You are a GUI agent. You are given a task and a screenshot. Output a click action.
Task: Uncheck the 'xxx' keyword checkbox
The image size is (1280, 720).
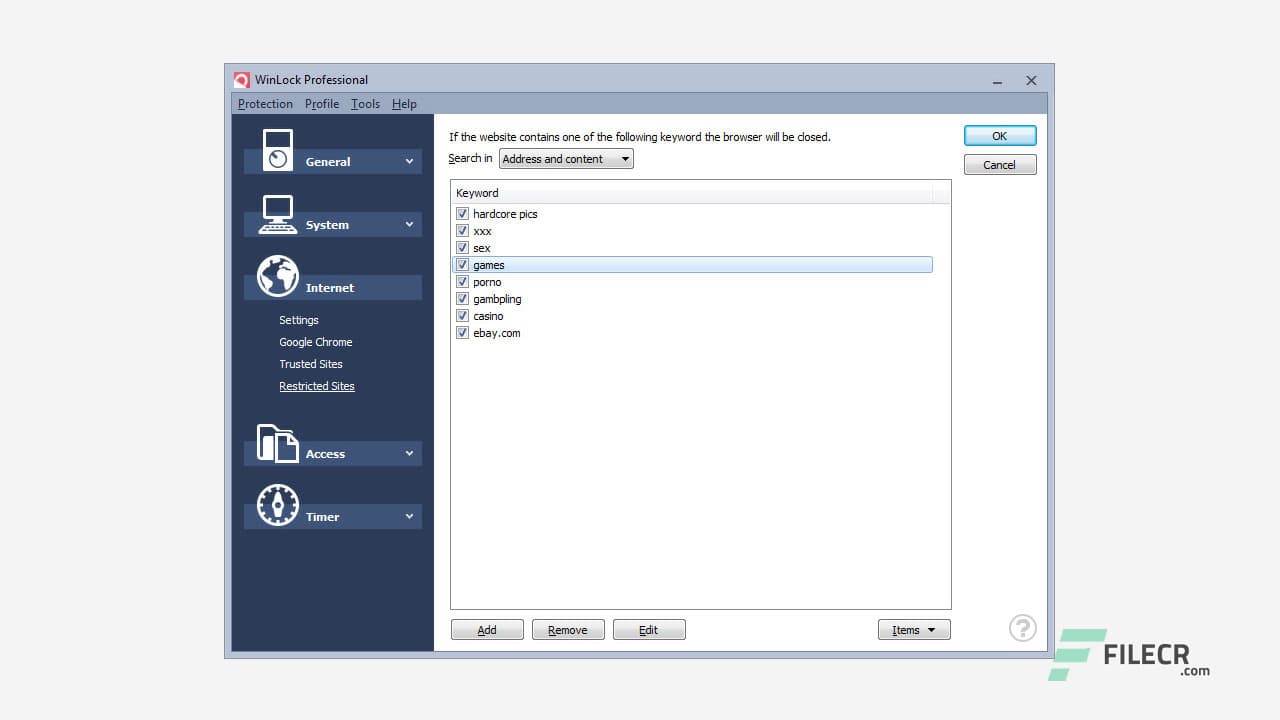(x=462, y=231)
